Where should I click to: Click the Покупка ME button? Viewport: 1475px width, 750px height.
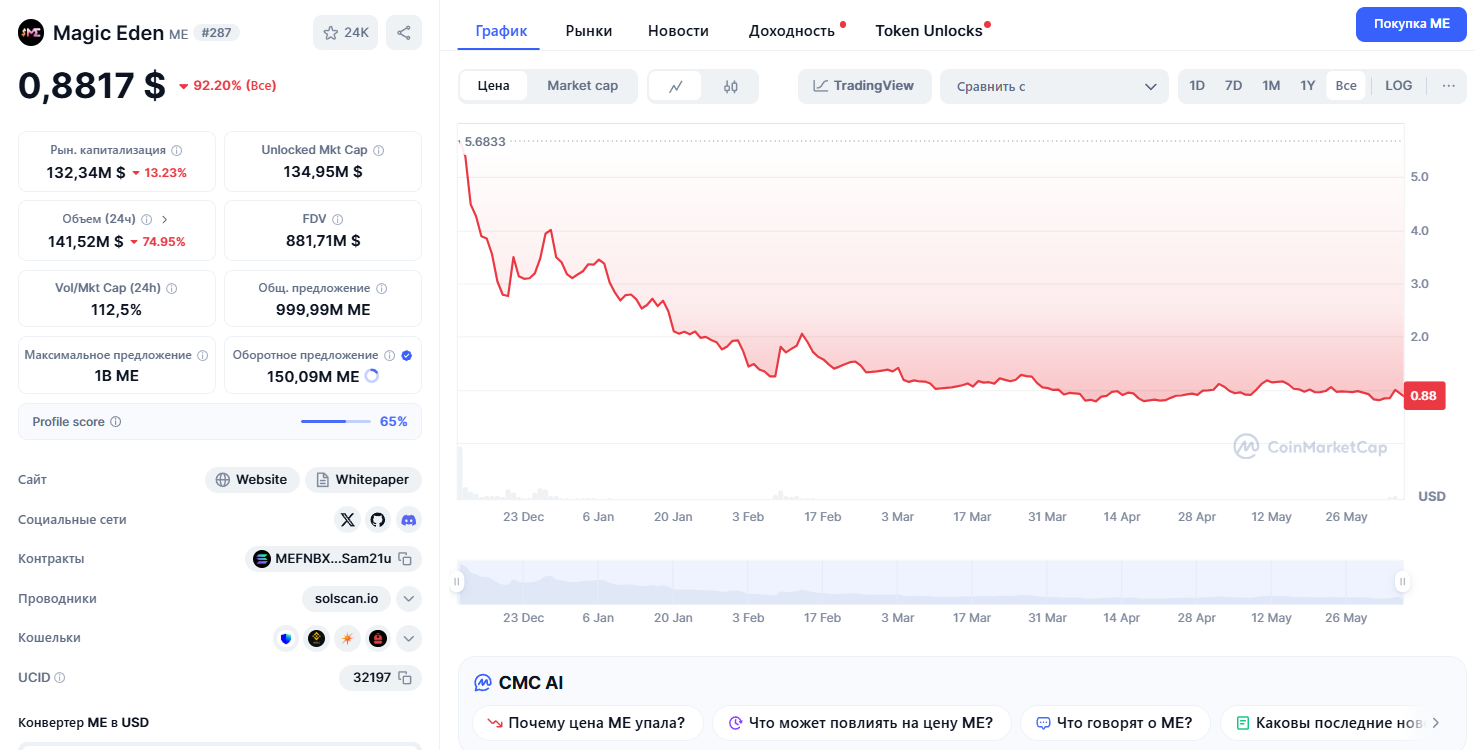1411,24
